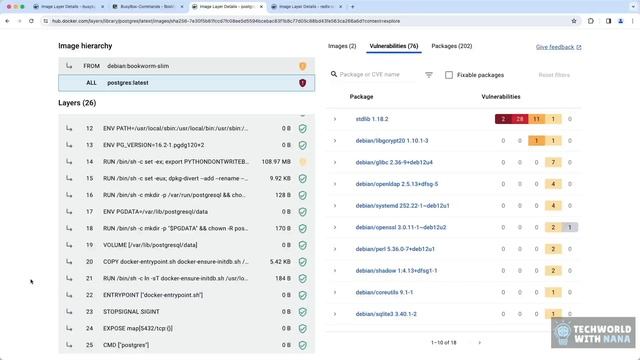Select layer 24 EXPOSE map[5432/tcp] row
Screen dimensions: 640x360
pyautogui.click(x=187, y=329)
